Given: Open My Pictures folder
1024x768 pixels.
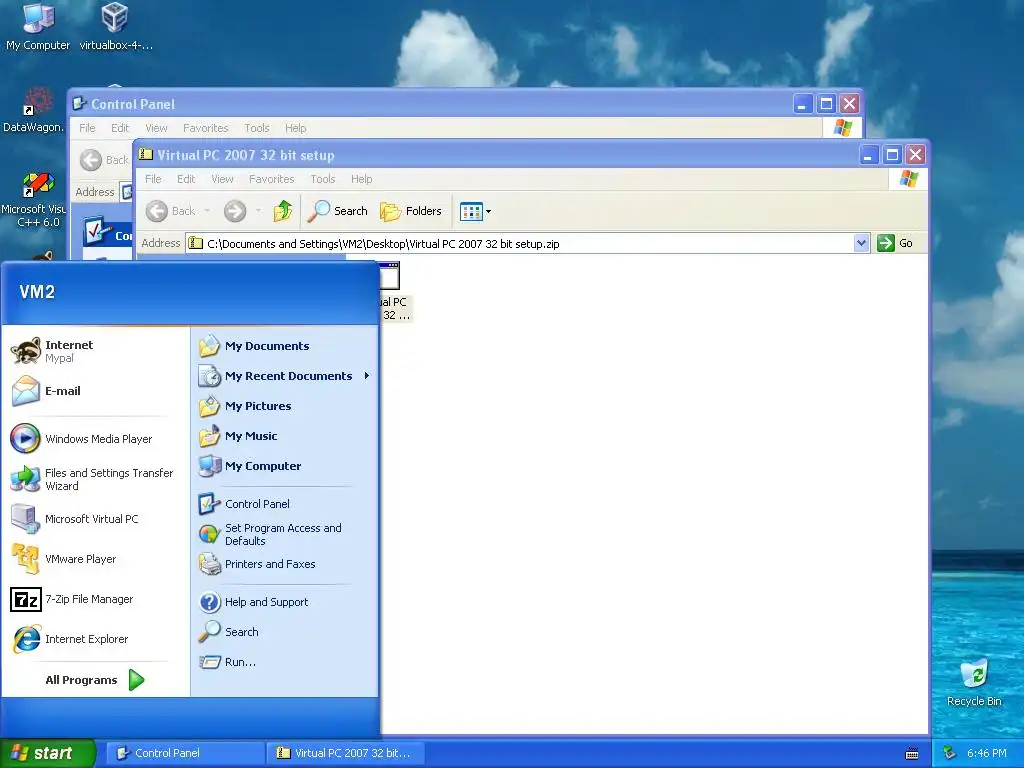Looking at the screenshot, I should [x=285, y=406].
